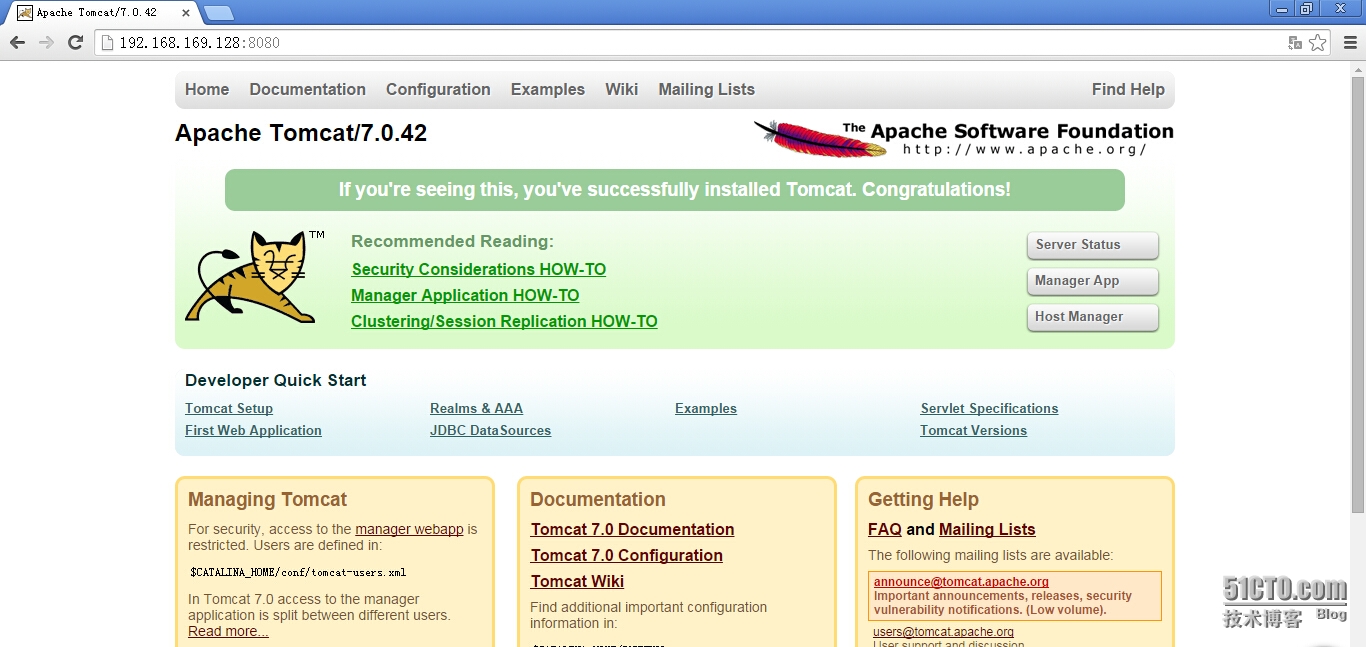
Task: Click the browser forward arrow
Action: 46,42
